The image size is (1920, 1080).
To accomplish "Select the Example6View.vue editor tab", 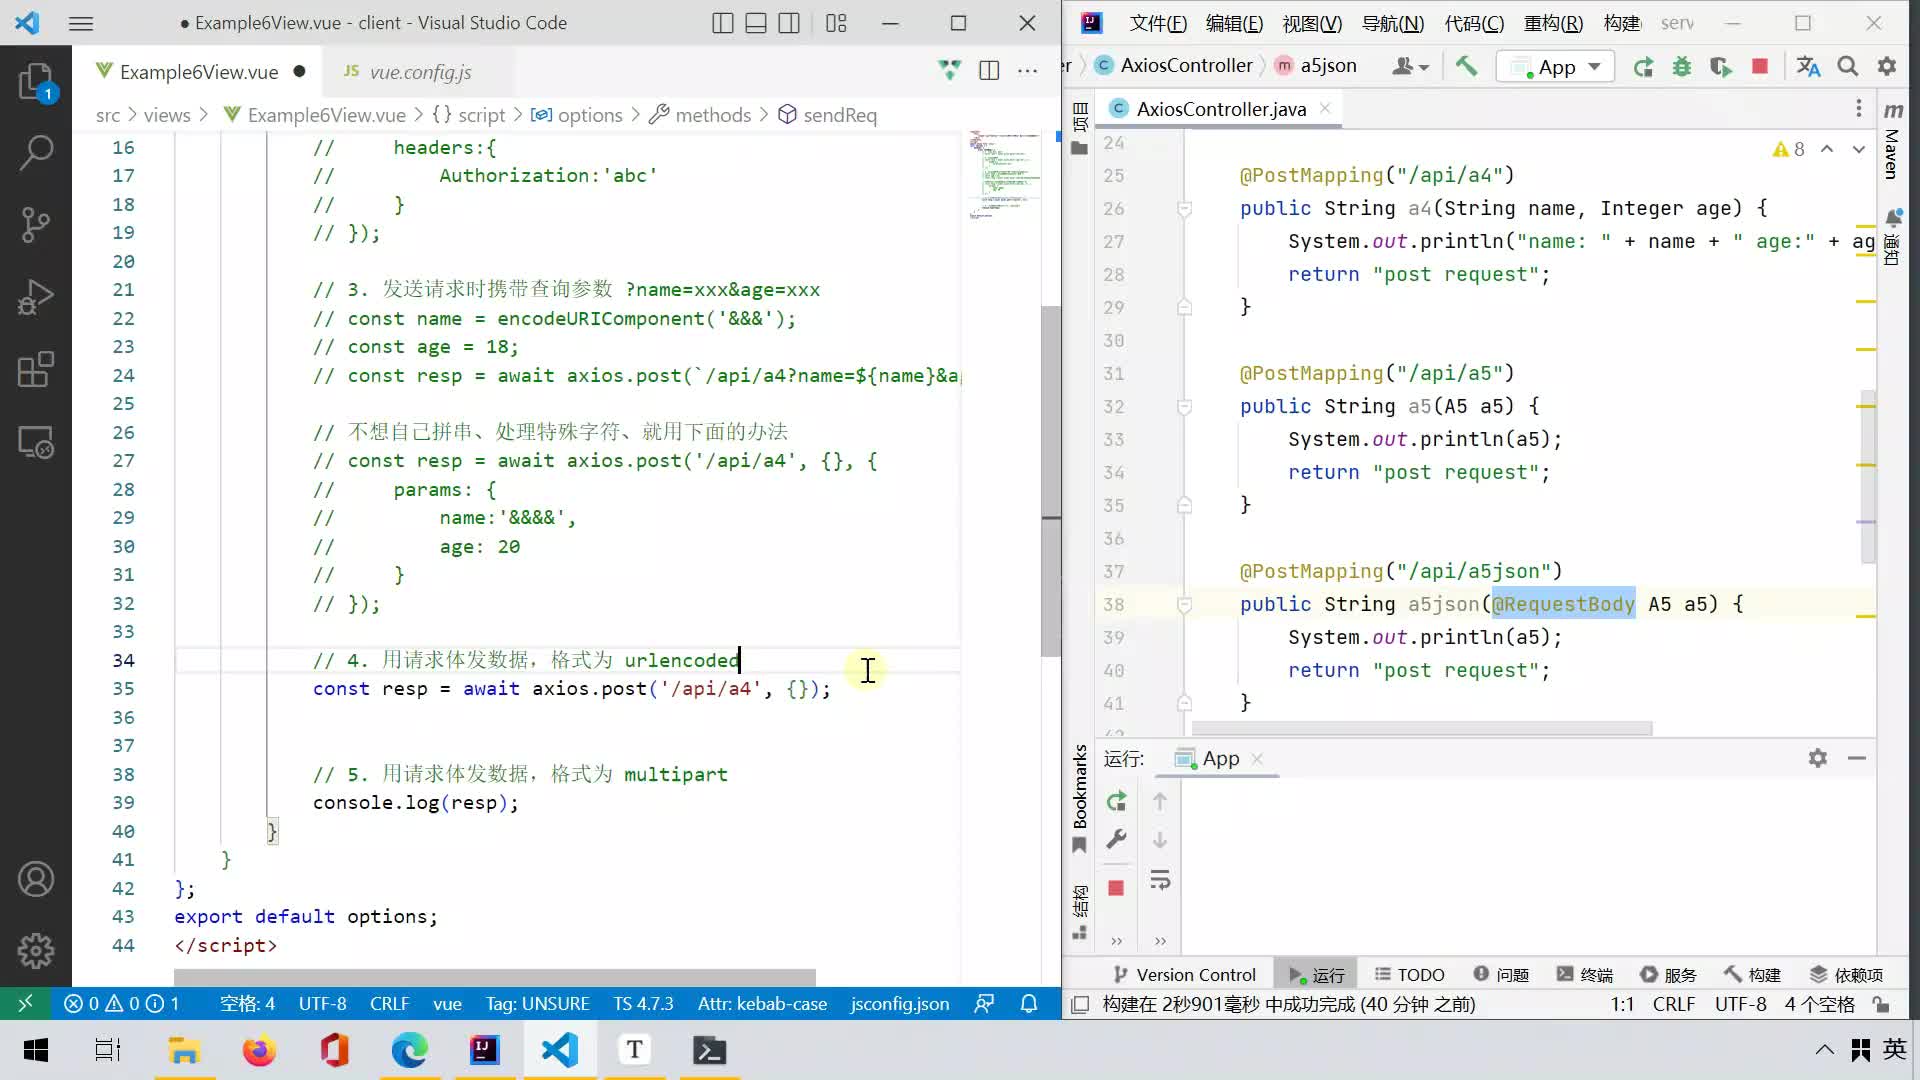I will [x=199, y=72].
